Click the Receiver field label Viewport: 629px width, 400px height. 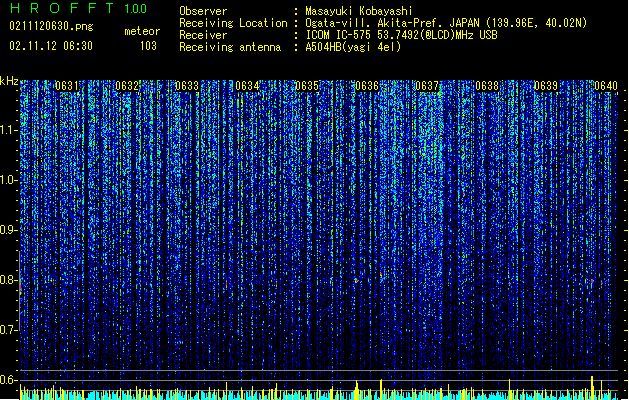203,35
